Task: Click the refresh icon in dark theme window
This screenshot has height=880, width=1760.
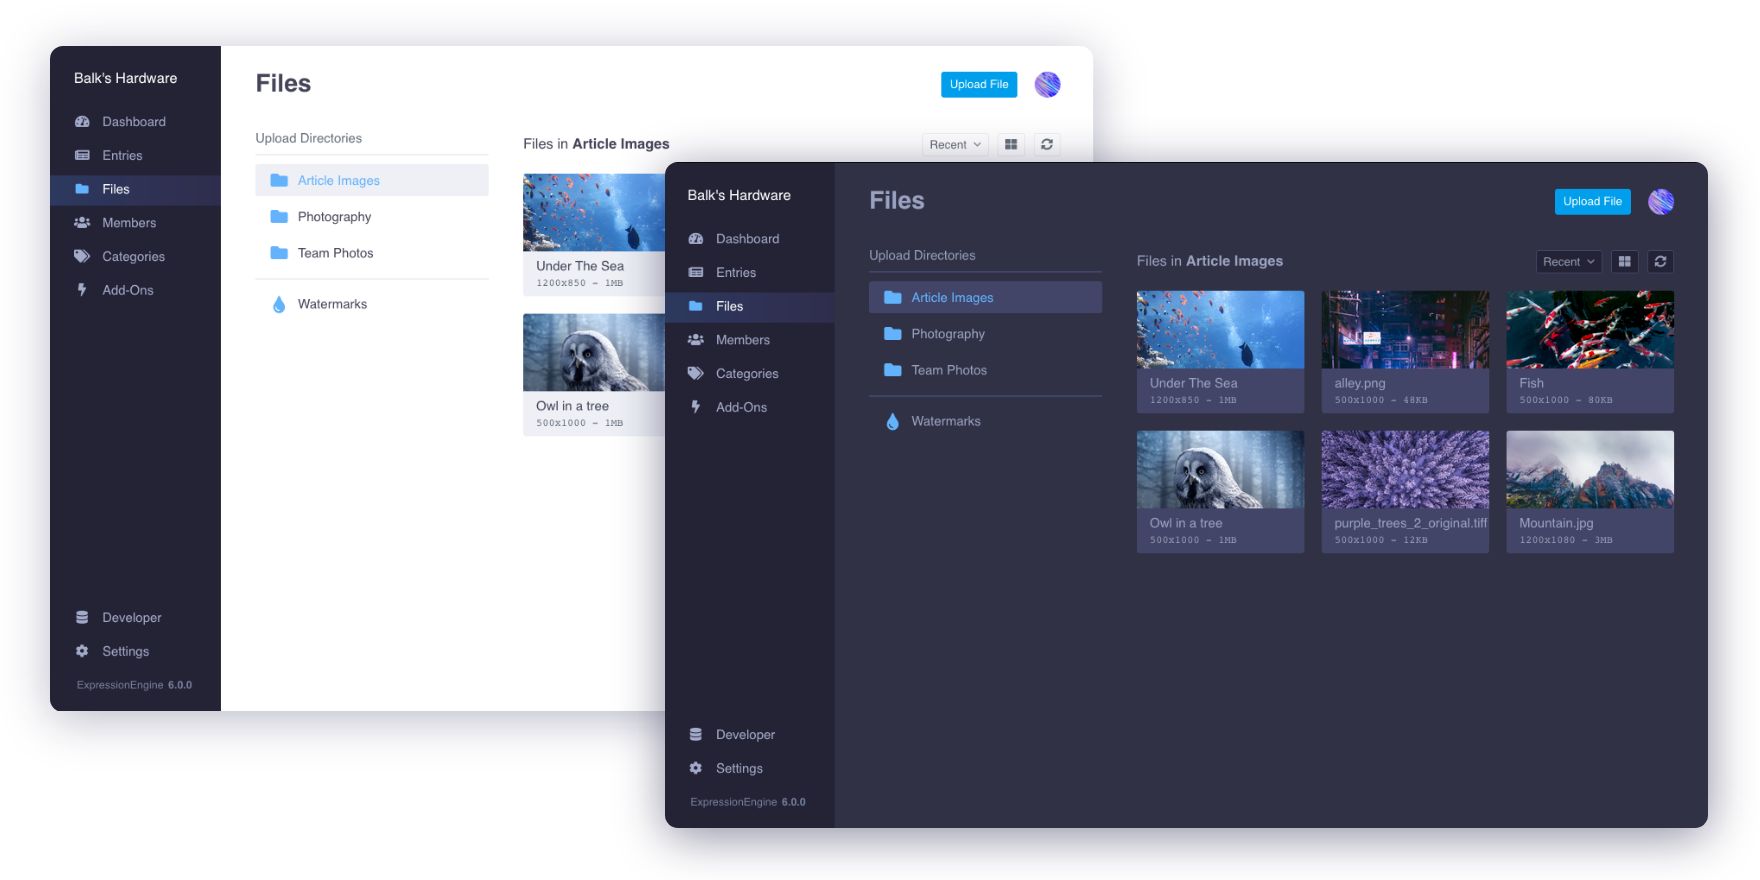Action: pos(1660,262)
